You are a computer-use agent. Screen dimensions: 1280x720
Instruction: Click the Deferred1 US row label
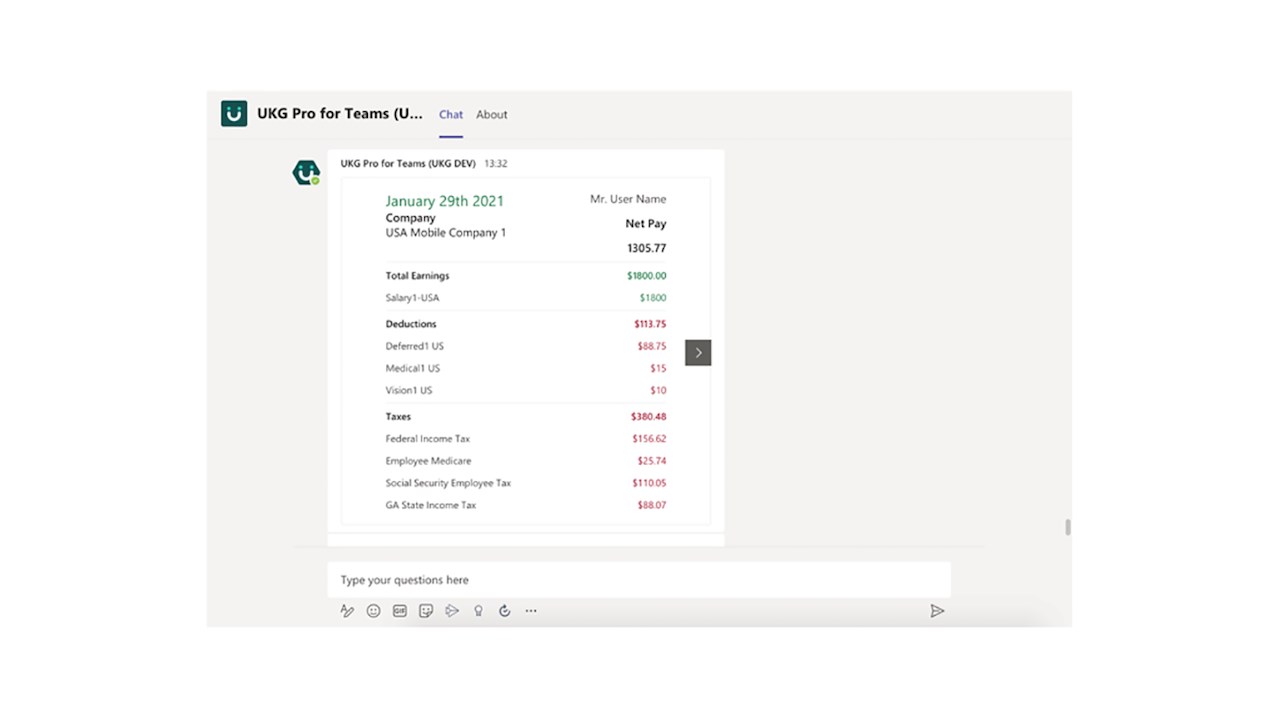415,346
